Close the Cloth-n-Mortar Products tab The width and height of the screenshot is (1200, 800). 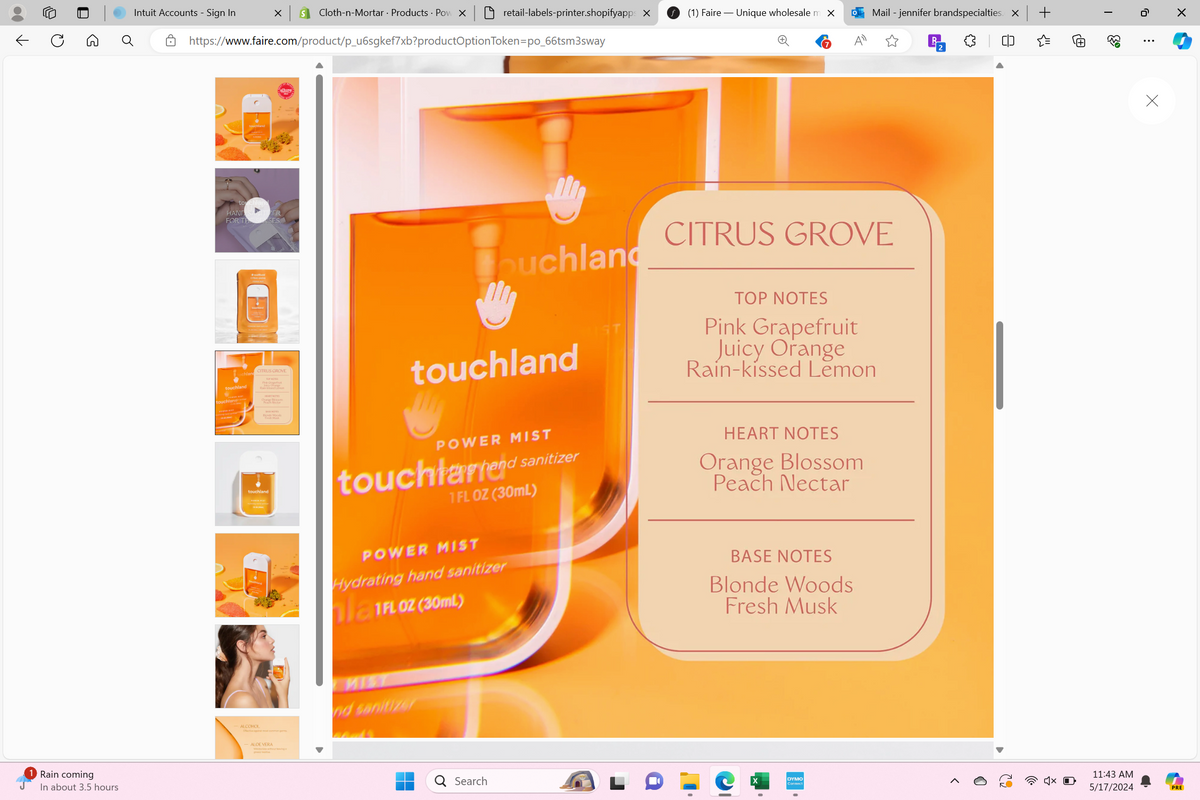(x=461, y=13)
